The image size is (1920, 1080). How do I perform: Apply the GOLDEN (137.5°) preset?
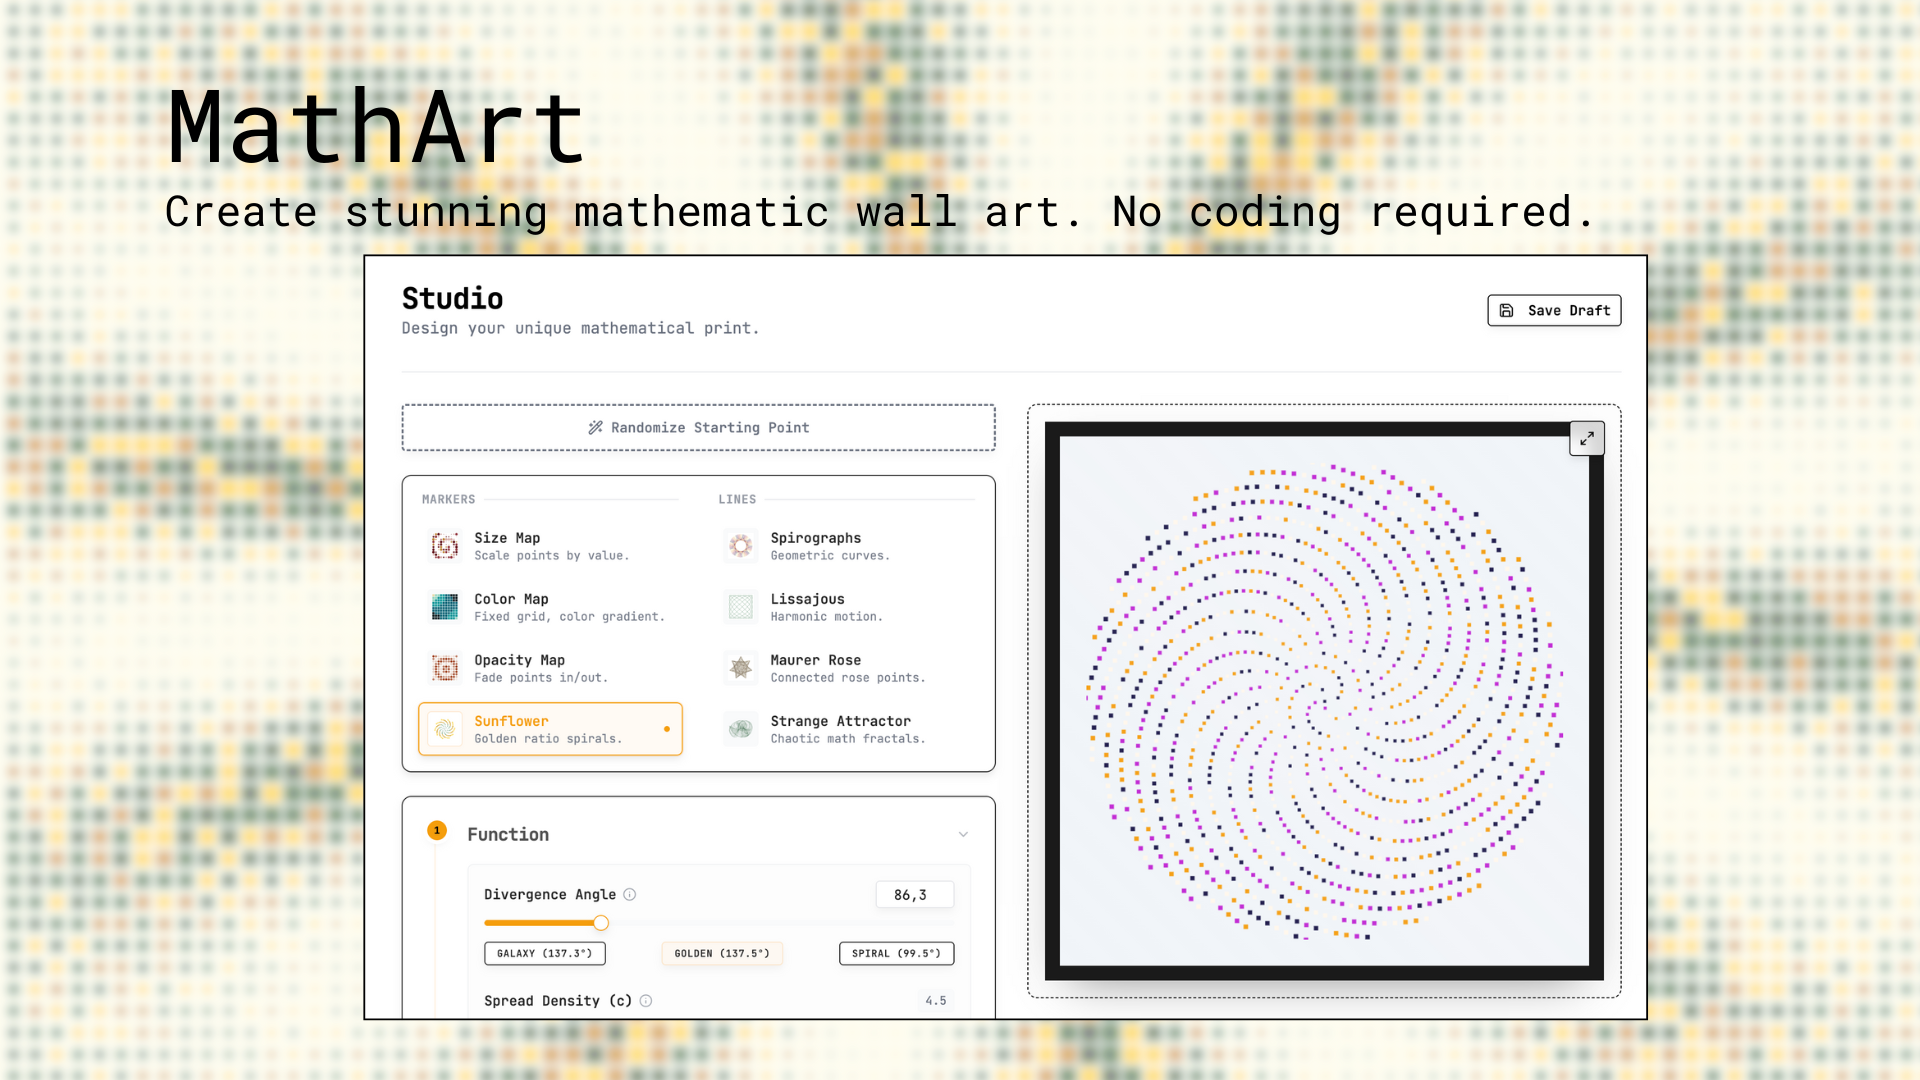[x=721, y=953]
